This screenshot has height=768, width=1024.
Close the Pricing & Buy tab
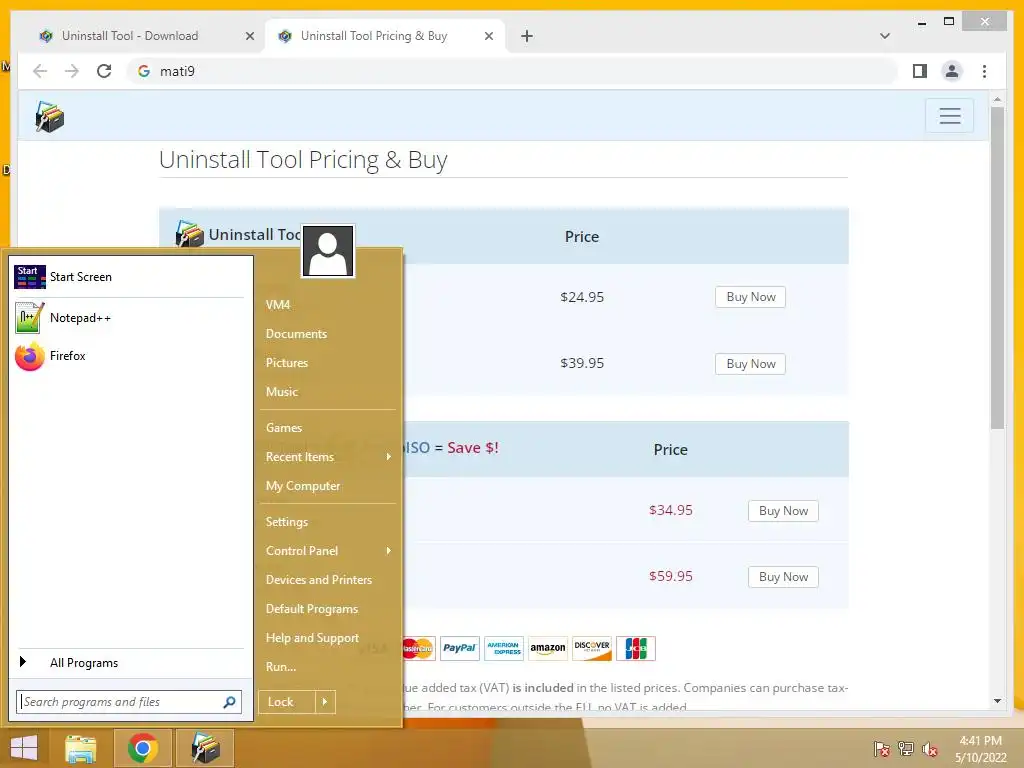click(x=488, y=37)
